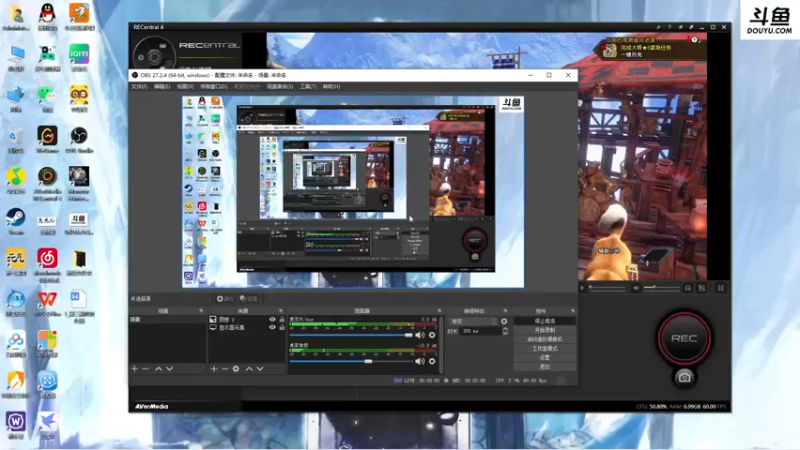Click the transition duration 300 ms field
The width and height of the screenshot is (800, 450).
point(479,331)
